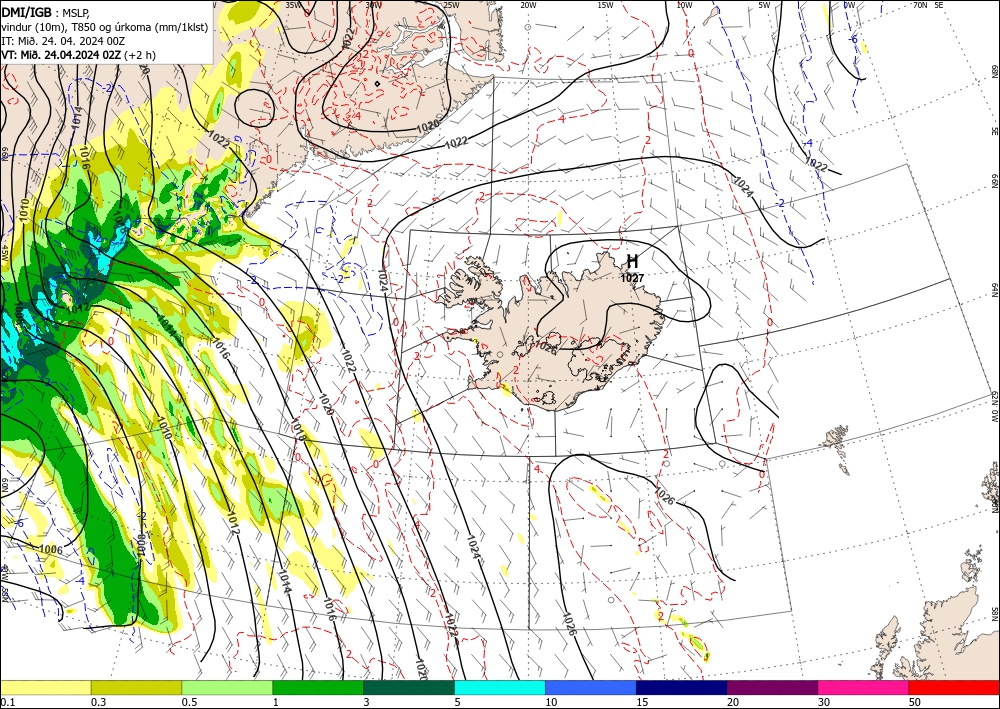Click the light green 0.5–1 legend color
Screen dimensions: 1000x709
coord(227,687)
